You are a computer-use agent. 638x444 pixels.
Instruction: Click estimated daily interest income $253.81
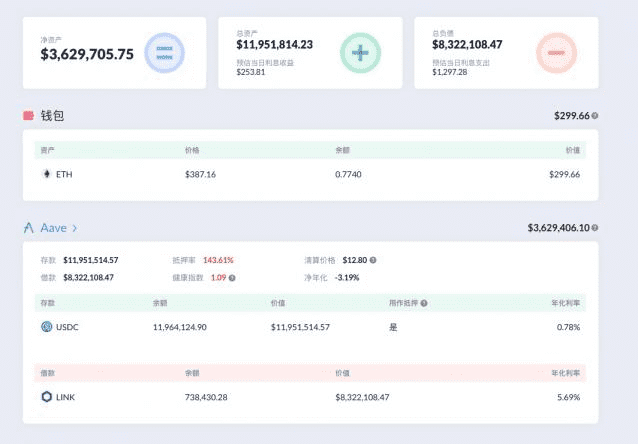251,72
